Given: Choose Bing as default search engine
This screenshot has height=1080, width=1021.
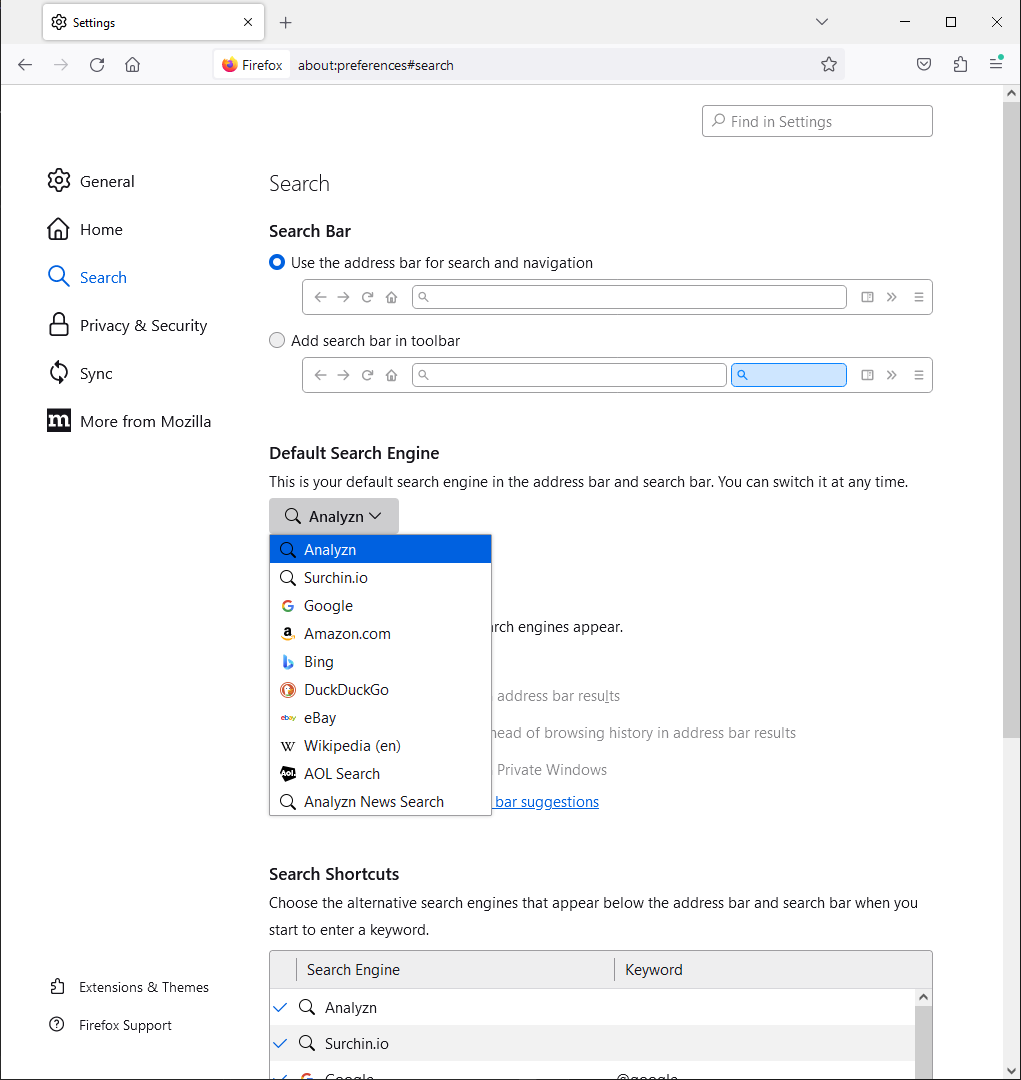Looking at the screenshot, I should pos(380,662).
